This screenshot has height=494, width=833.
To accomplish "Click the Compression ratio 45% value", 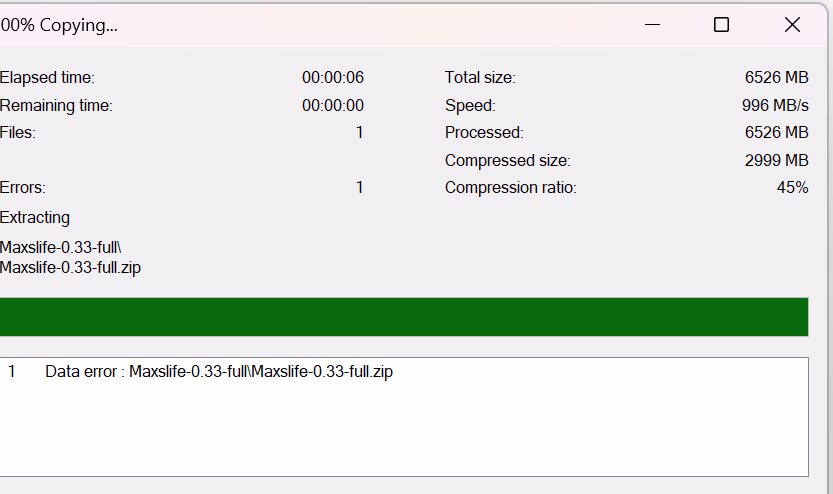I will click(792, 188).
